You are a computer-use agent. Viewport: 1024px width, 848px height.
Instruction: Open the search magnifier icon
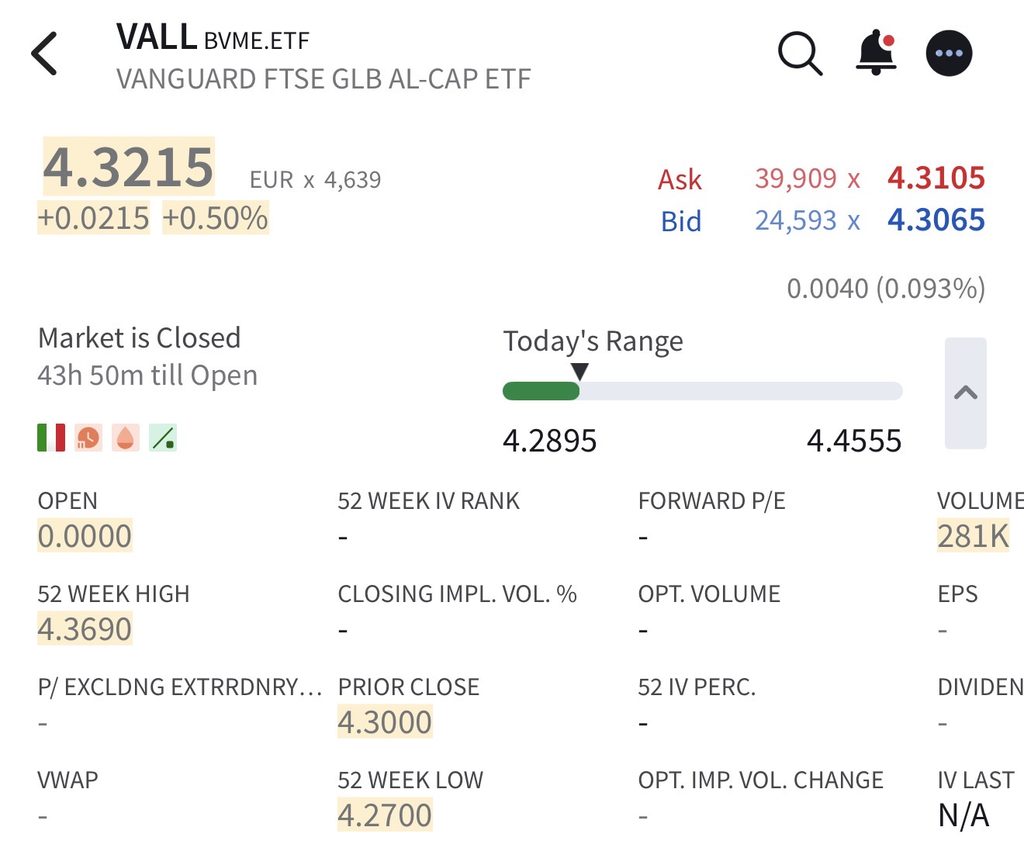tap(800, 53)
